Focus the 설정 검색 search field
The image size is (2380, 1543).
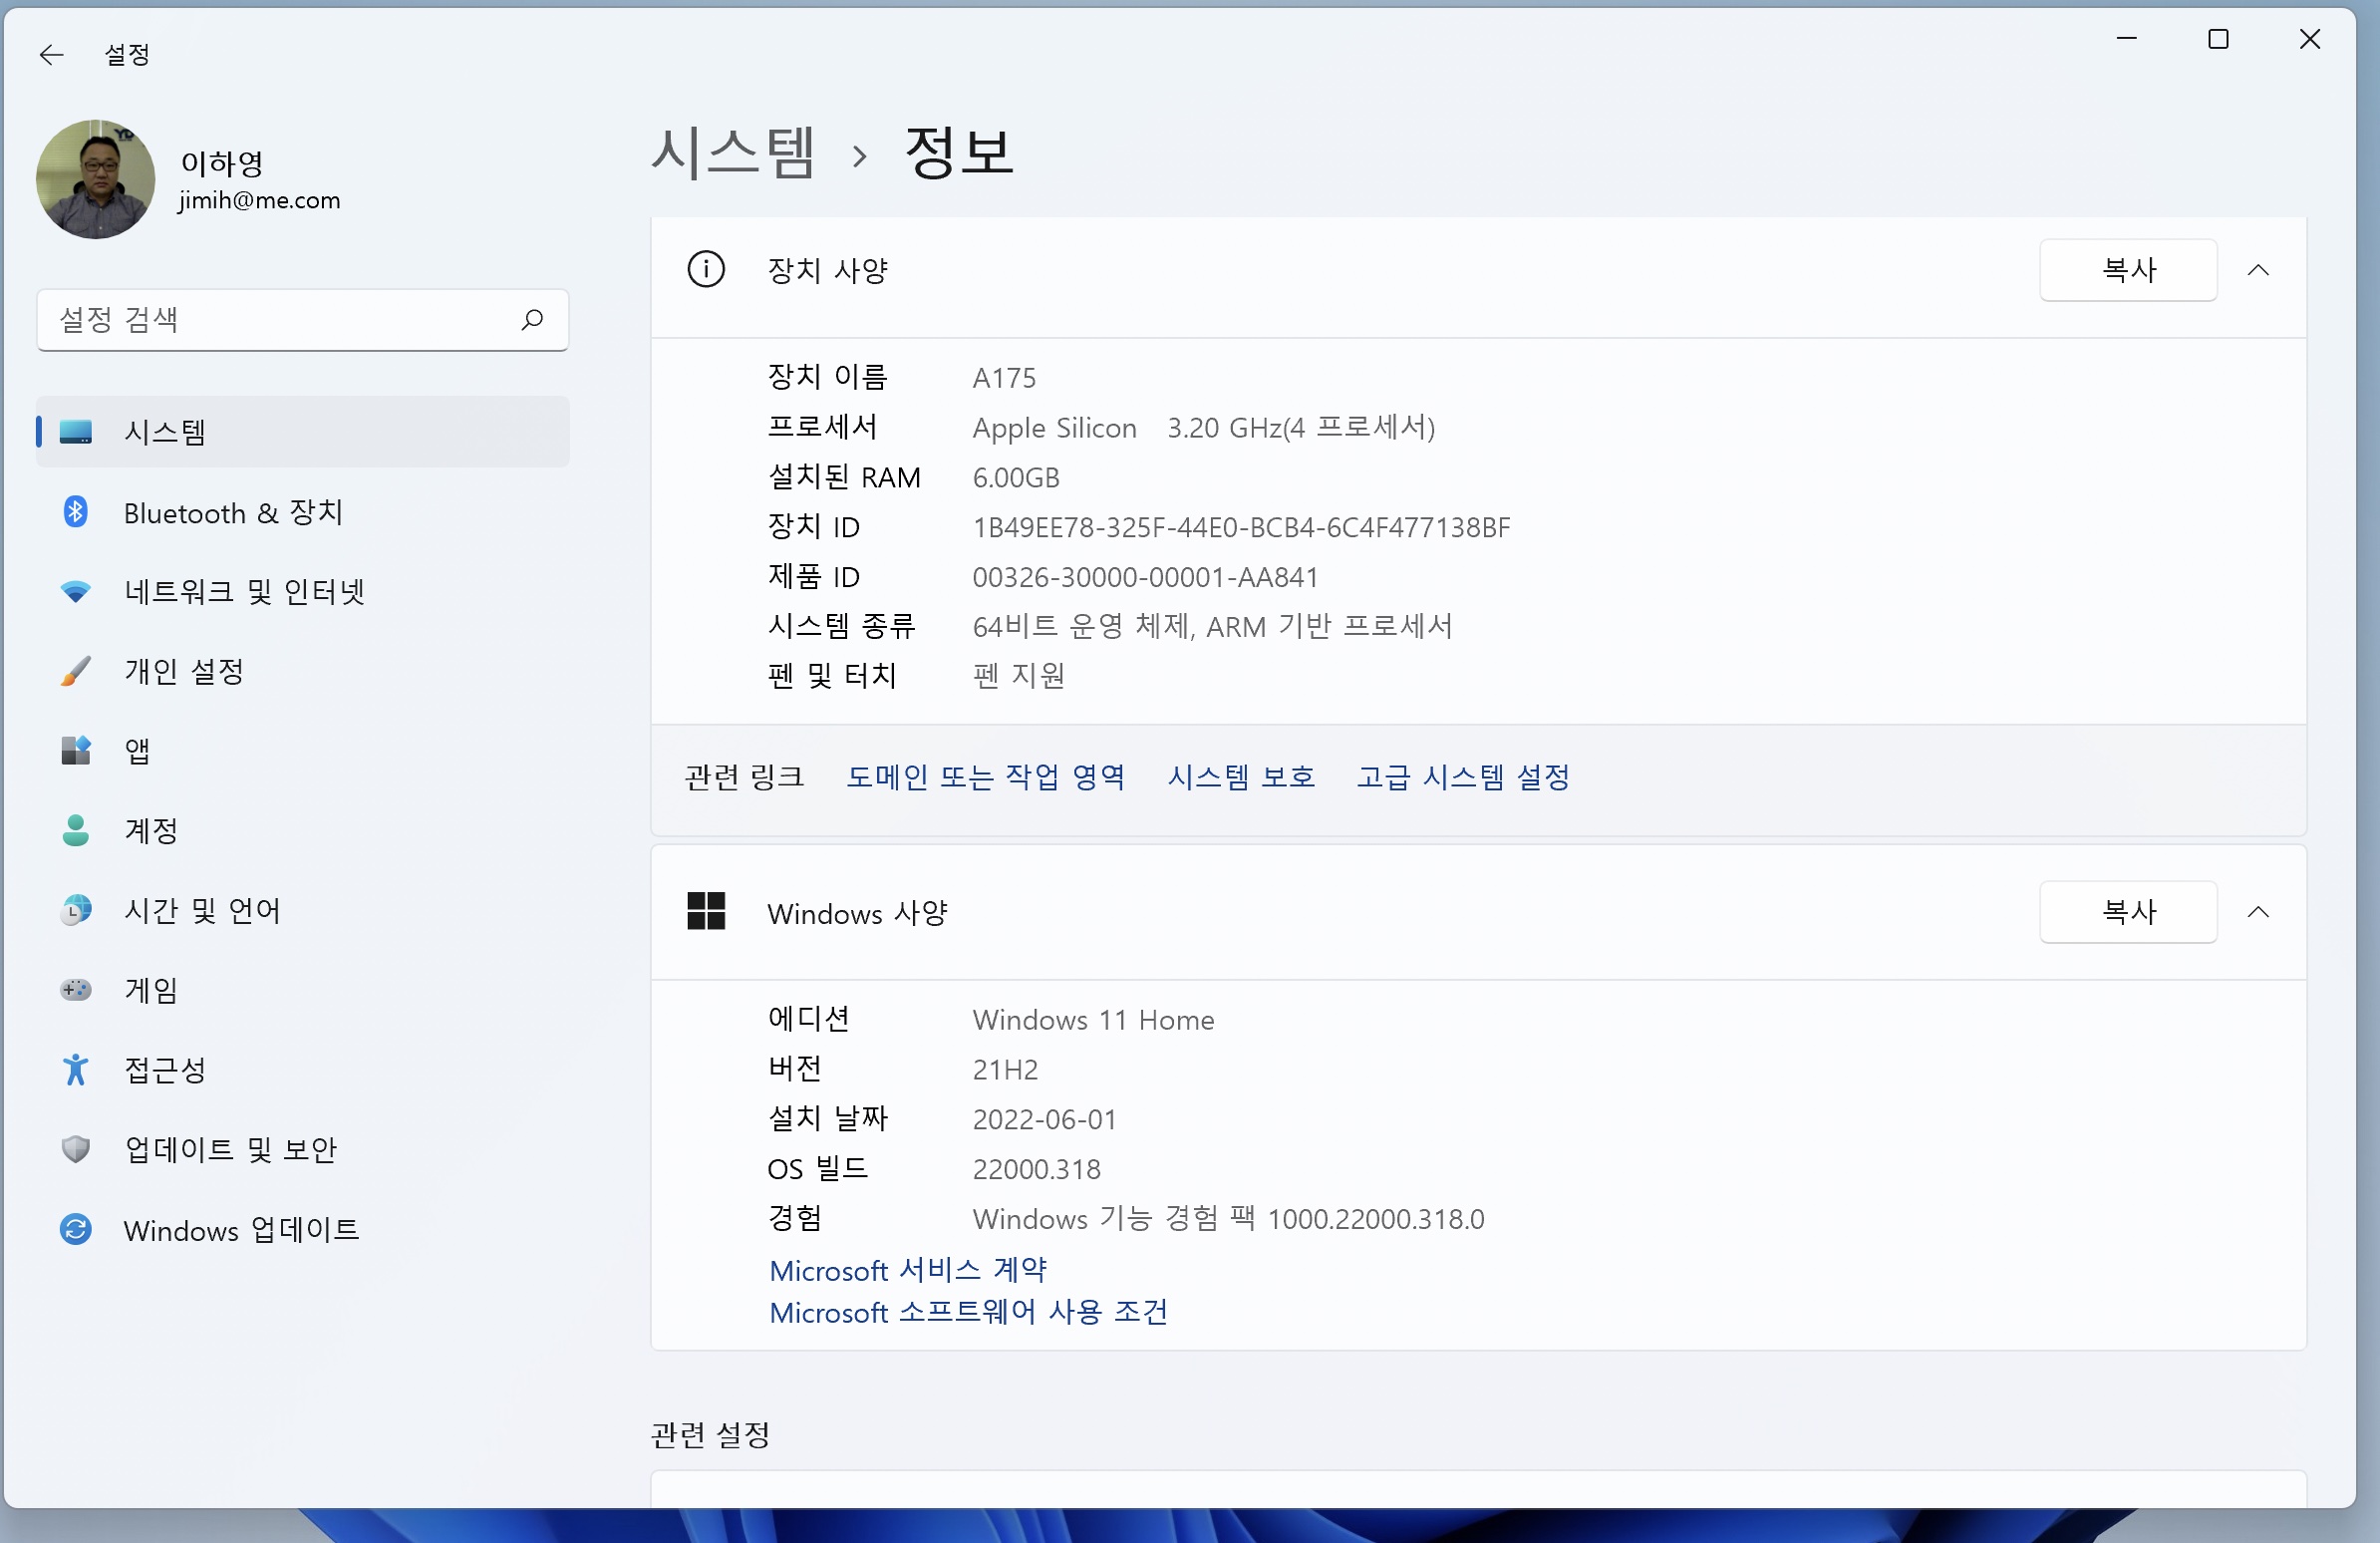[x=302, y=320]
